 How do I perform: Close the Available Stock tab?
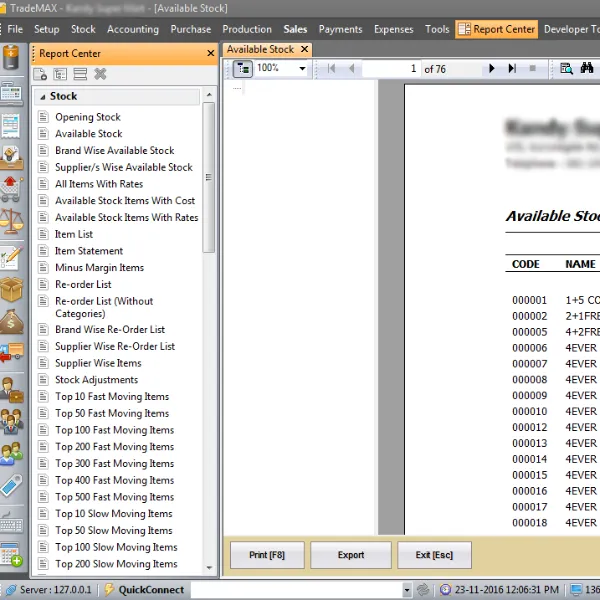coord(305,49)
